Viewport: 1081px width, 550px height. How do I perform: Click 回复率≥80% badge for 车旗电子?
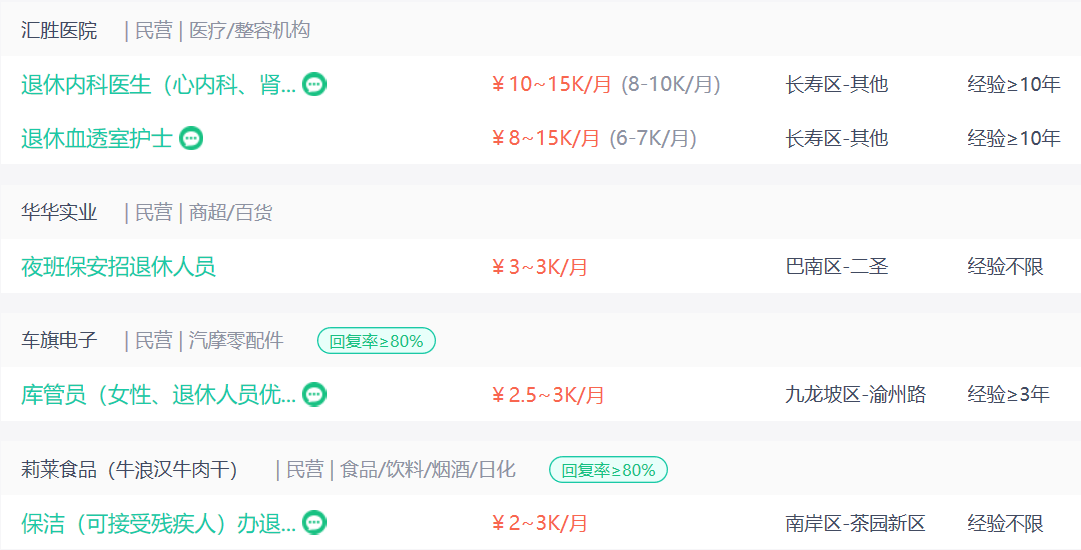[376, 340]
